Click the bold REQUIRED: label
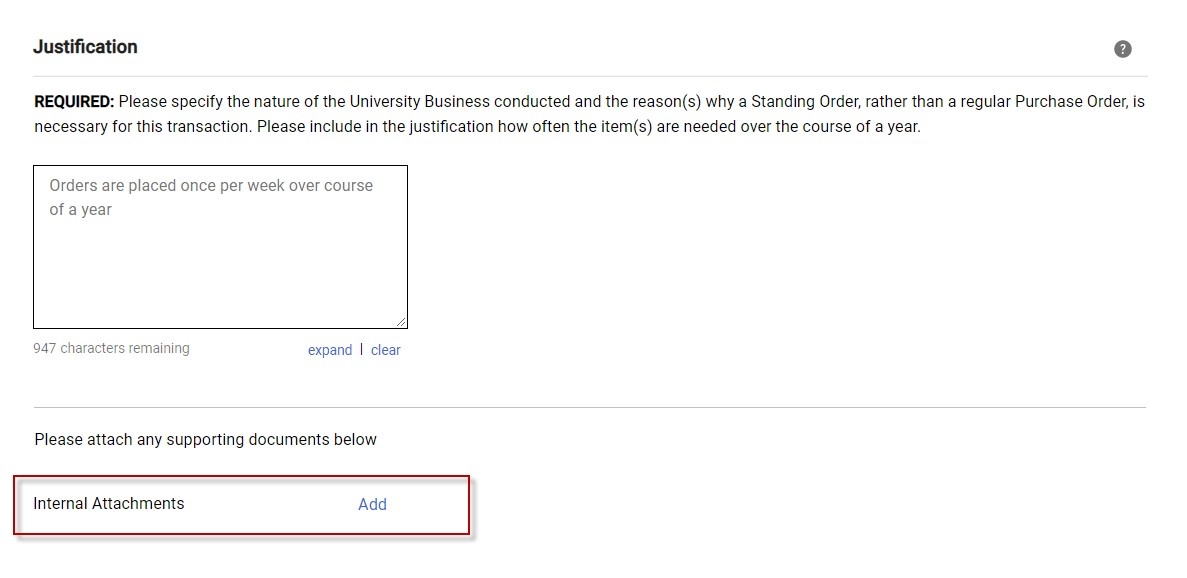1187x578 pixels. coord(75,102)
